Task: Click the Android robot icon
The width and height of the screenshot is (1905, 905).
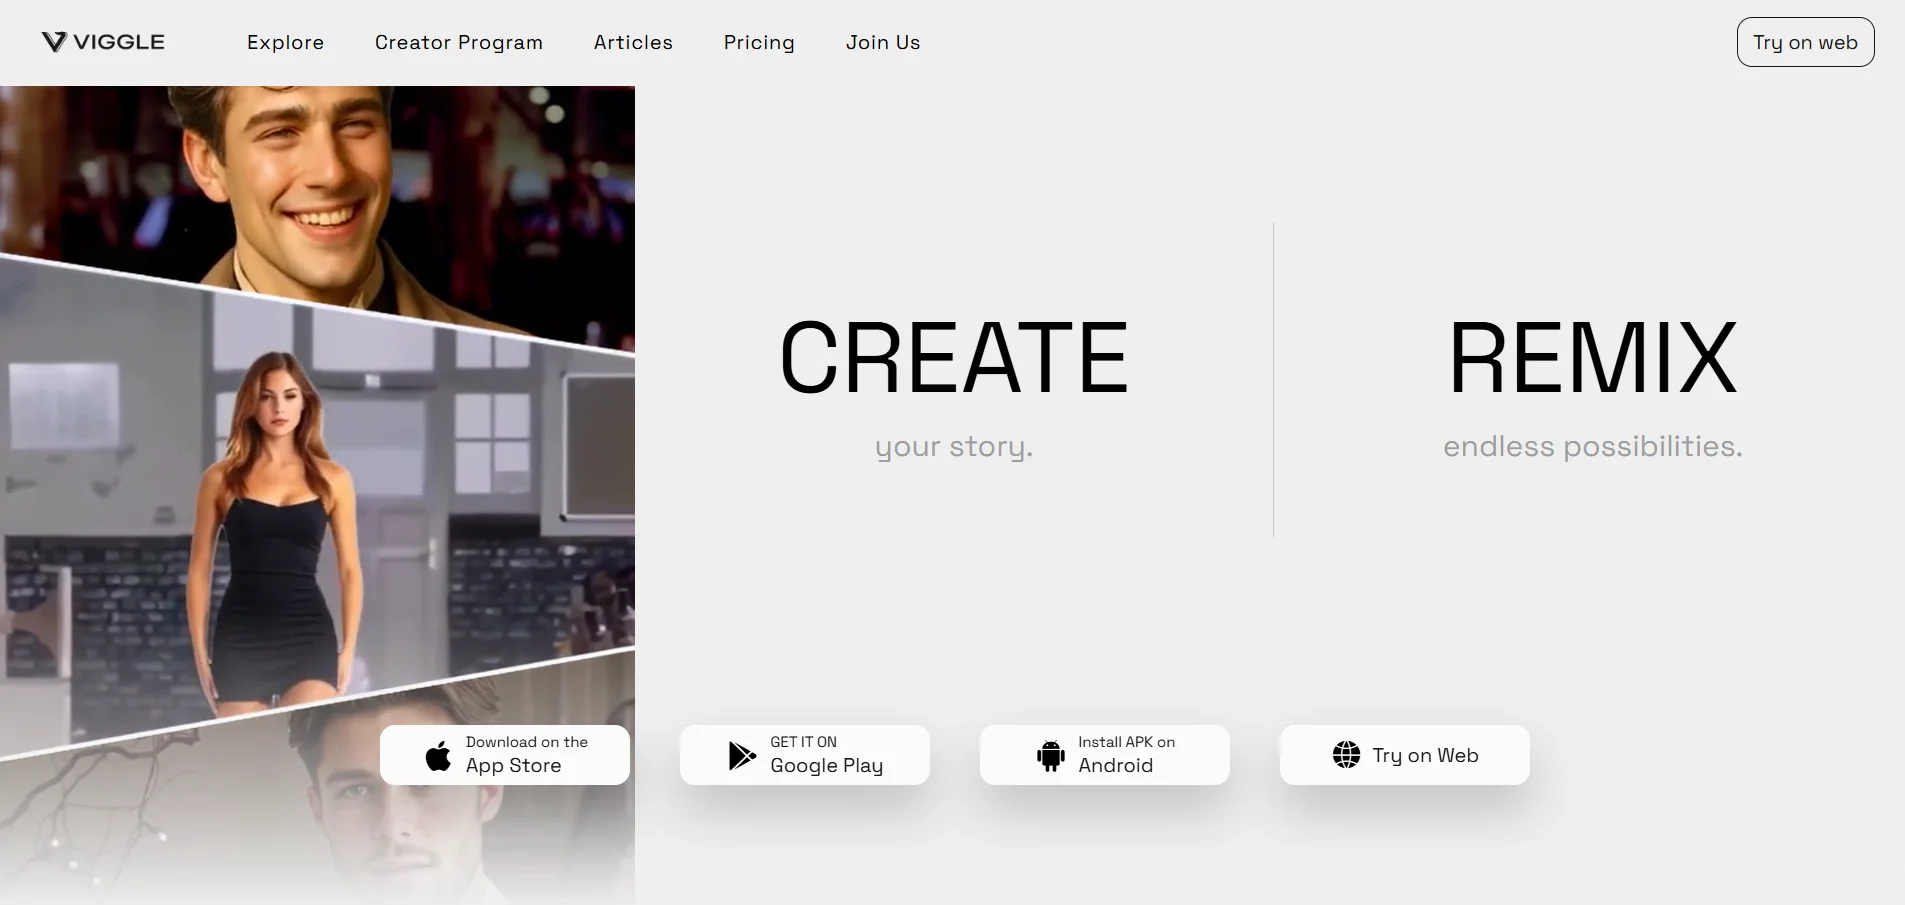Action: [x=1050, y=756]
